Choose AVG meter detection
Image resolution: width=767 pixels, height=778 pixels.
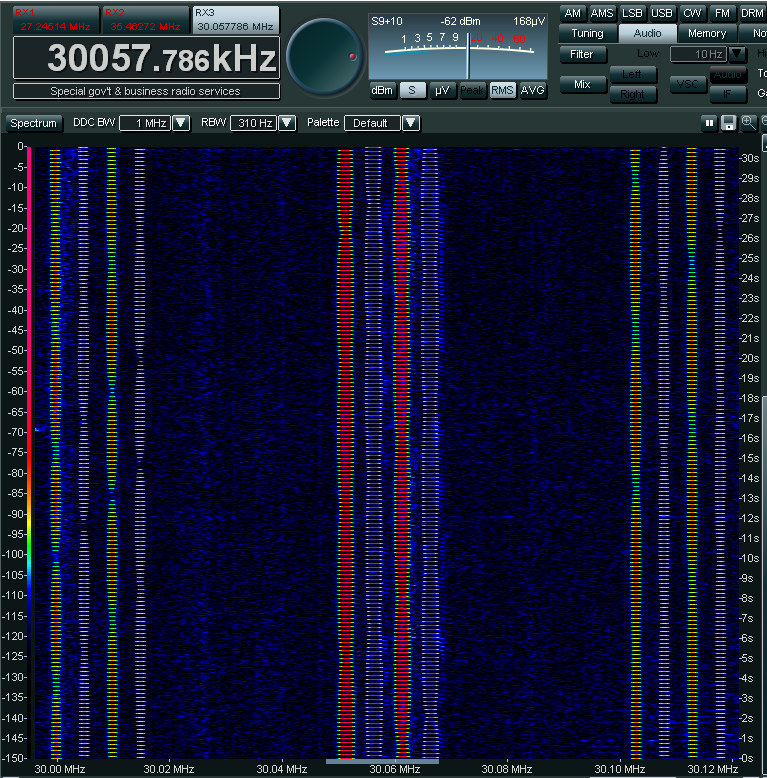click(x=532, y=90)
